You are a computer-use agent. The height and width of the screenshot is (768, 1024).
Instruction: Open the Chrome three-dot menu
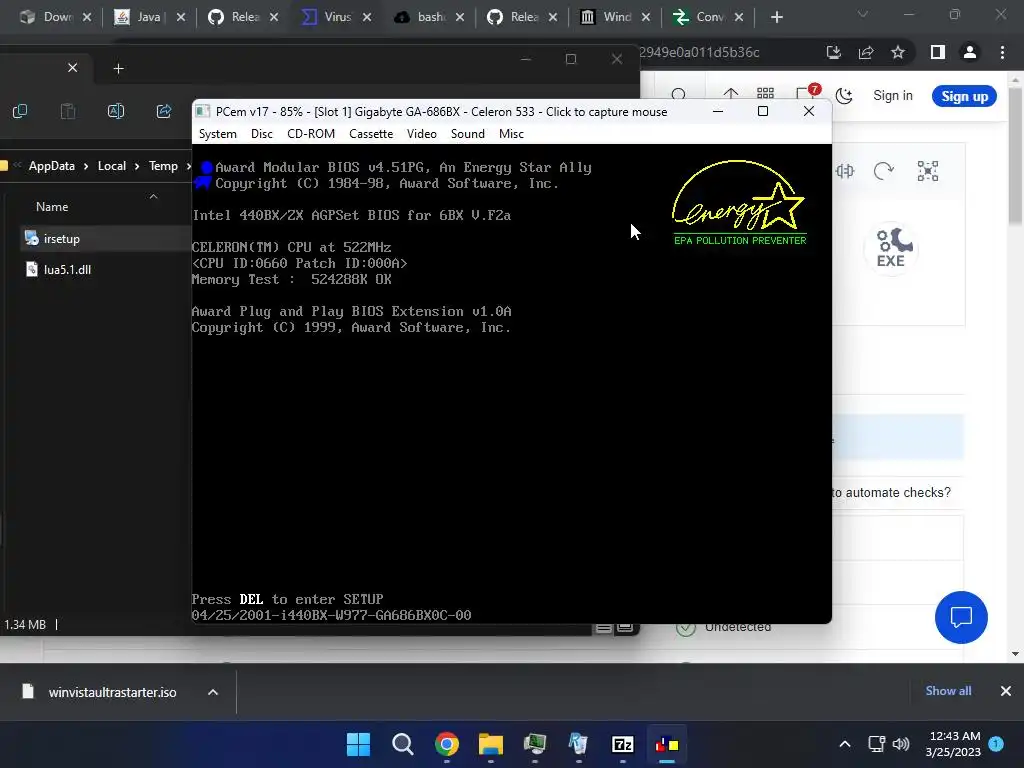1002,52
